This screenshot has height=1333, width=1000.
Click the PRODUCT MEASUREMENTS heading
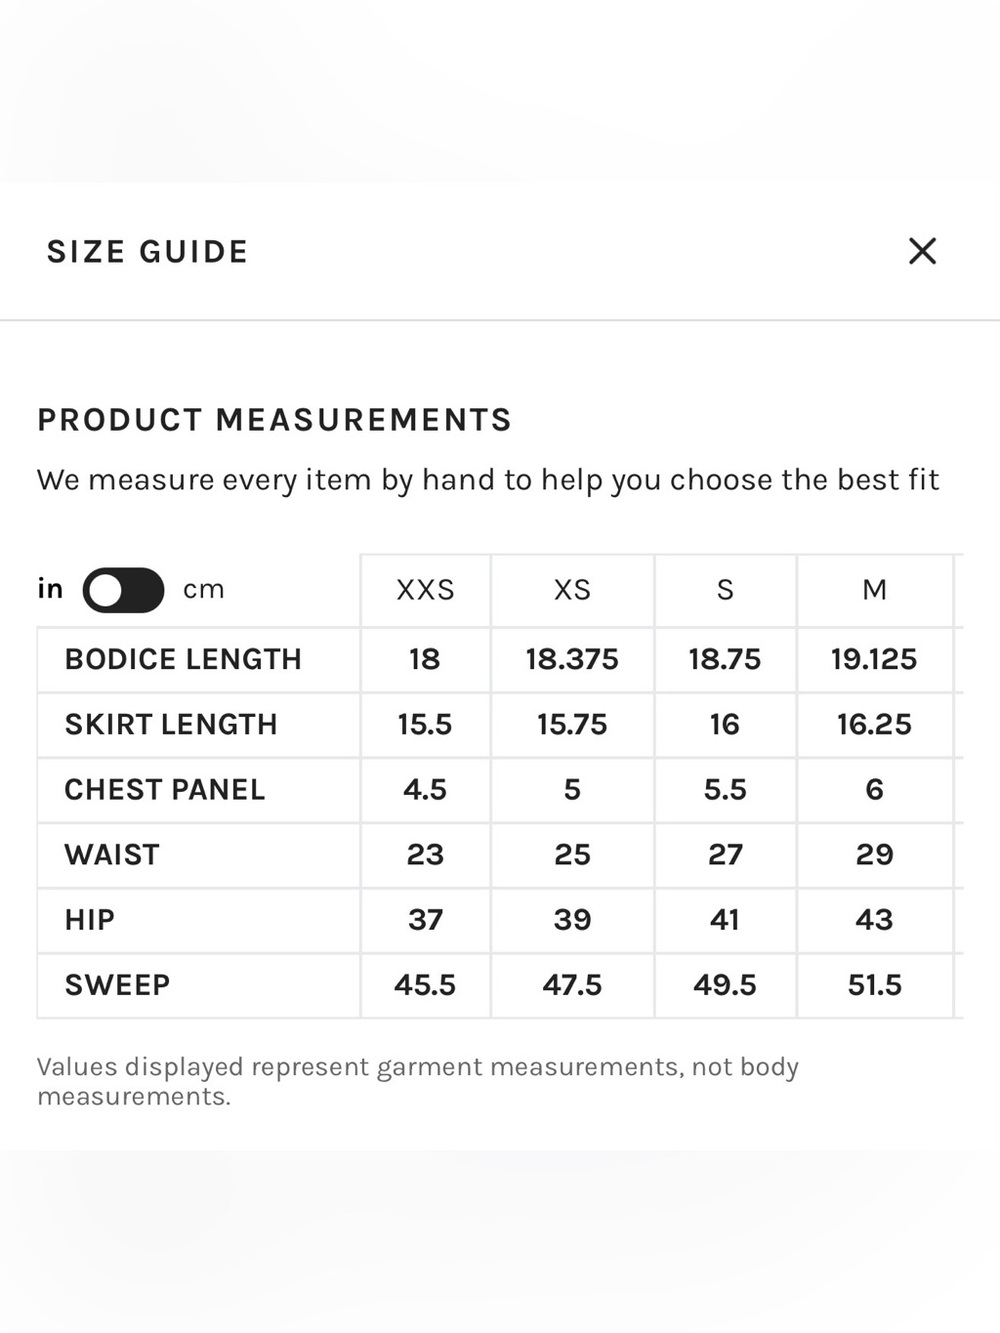click(274, 420)
